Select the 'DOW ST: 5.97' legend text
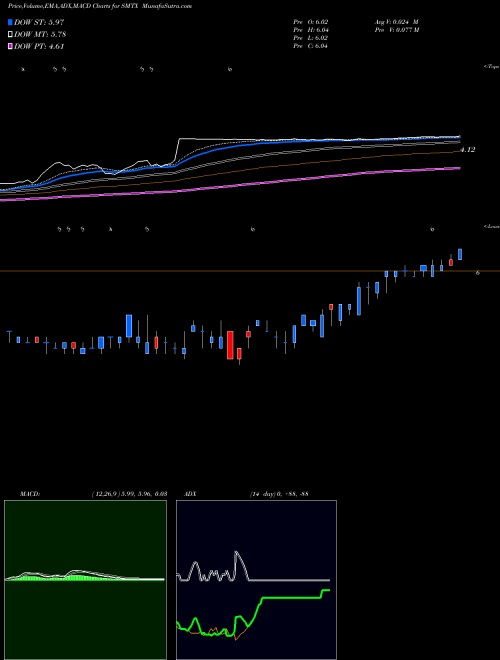 pos(39,22)
